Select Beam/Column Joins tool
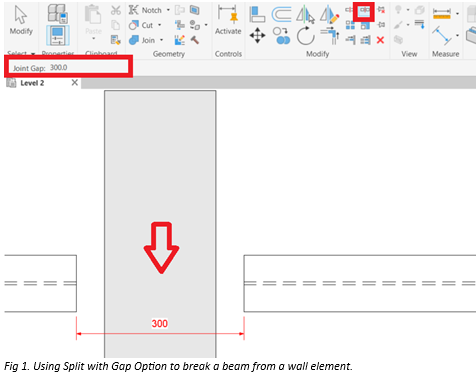The height and width of the screenshot is (374, 476). pyautogui.click(x=180, y=25)
